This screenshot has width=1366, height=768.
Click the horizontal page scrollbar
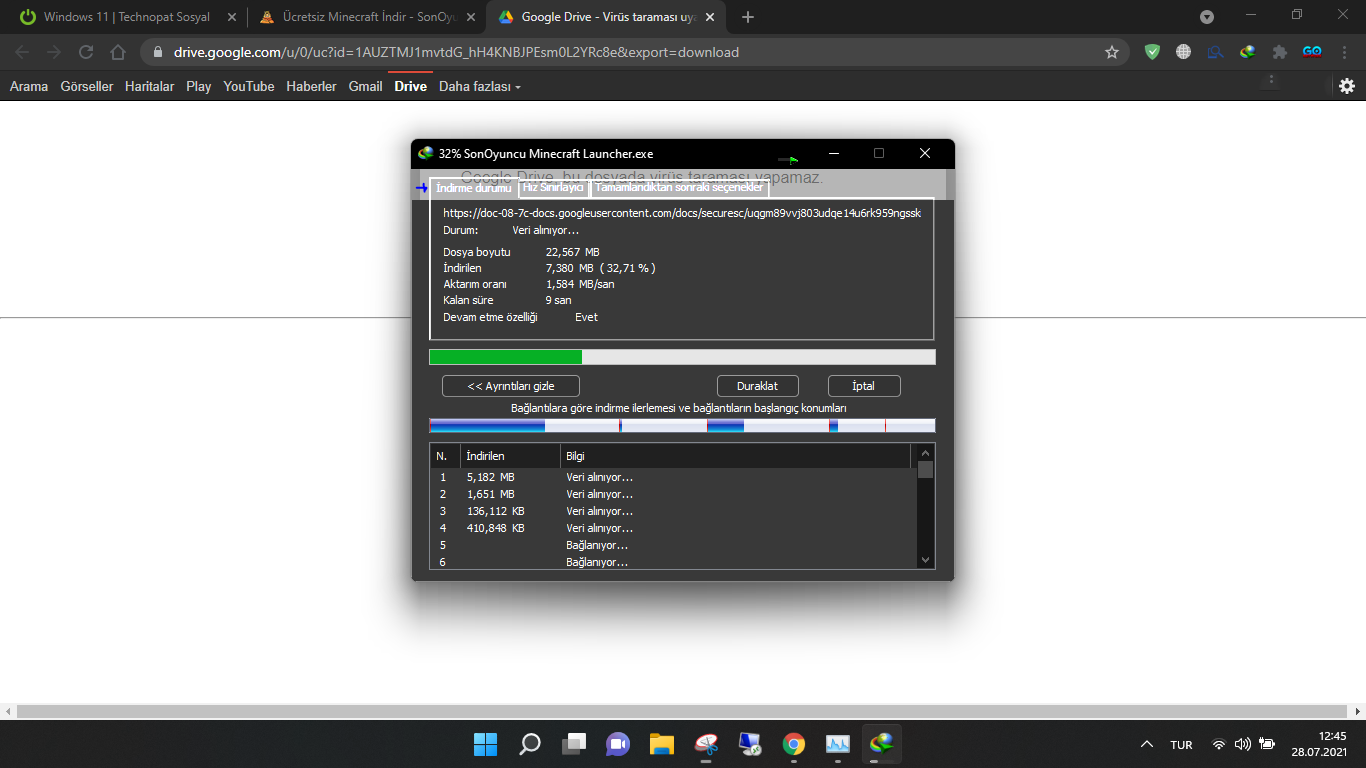(x=683, y=711)
